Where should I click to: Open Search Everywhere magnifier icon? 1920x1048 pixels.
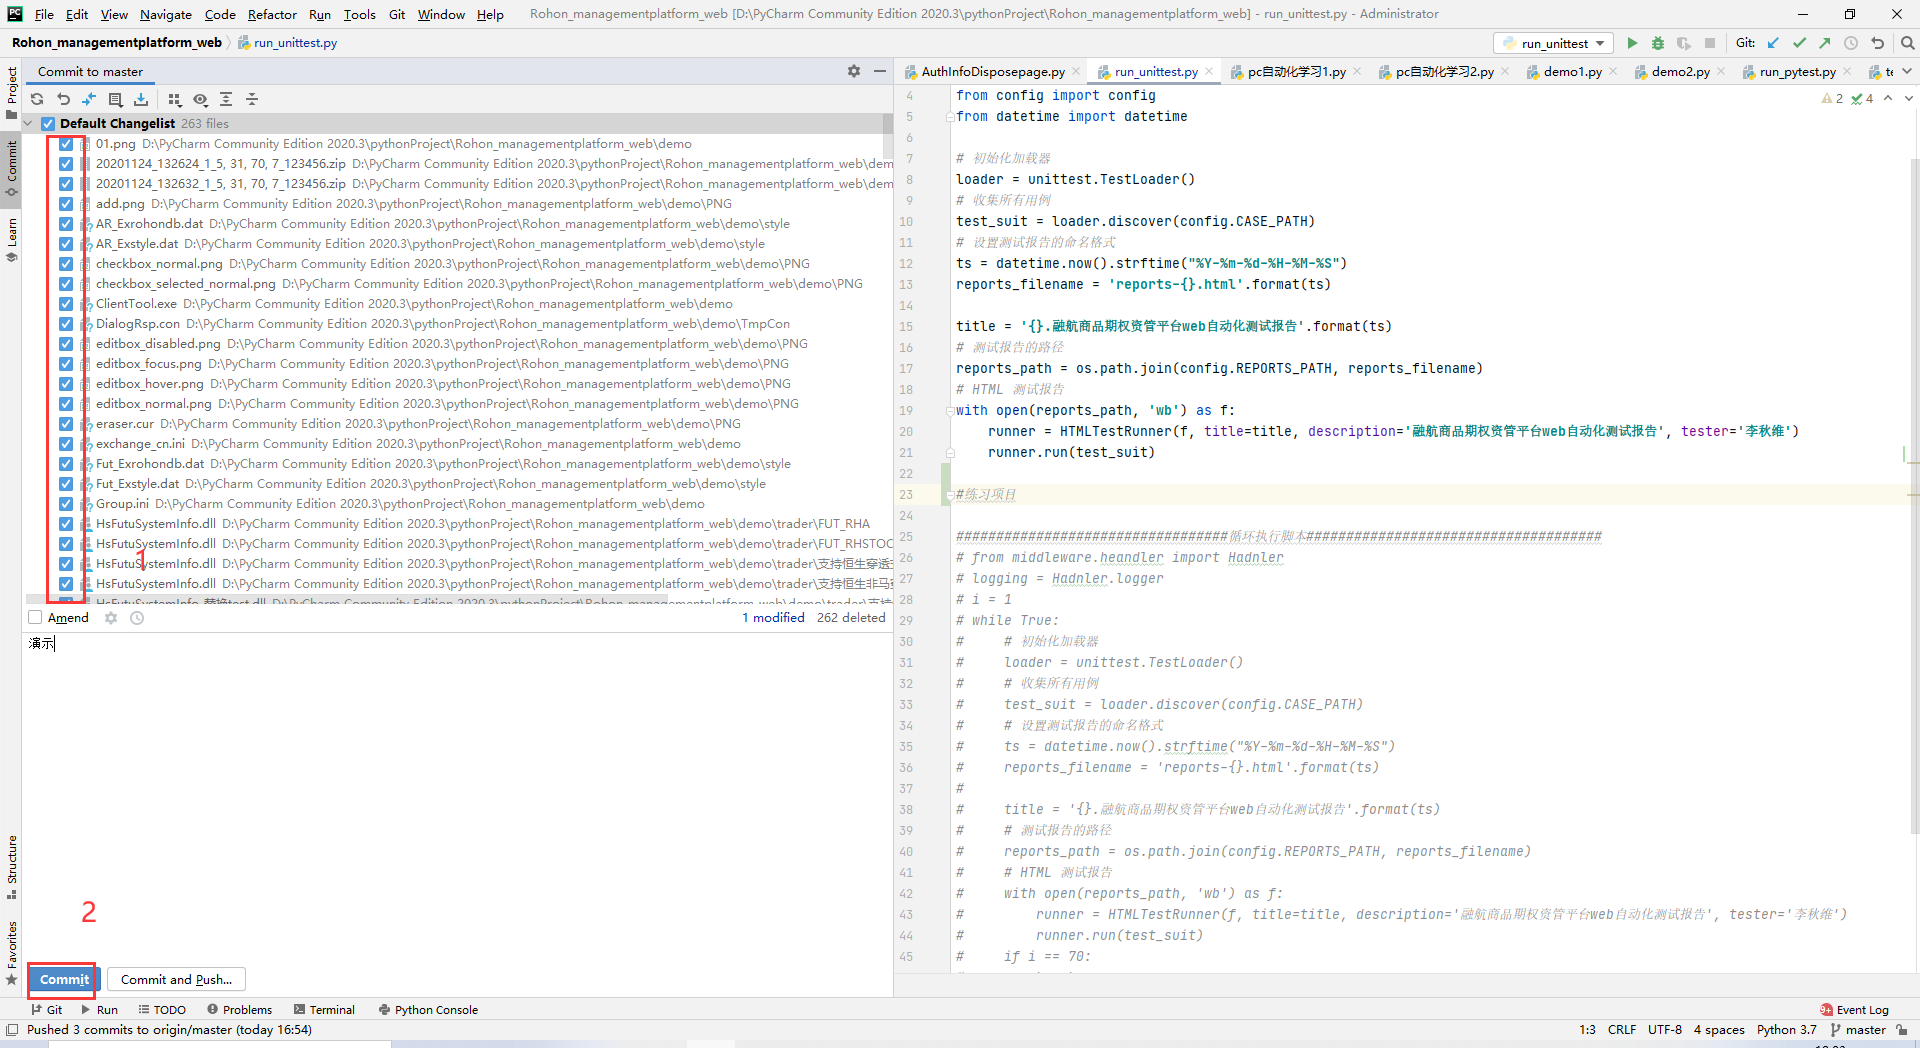[x=1907, y=43]
